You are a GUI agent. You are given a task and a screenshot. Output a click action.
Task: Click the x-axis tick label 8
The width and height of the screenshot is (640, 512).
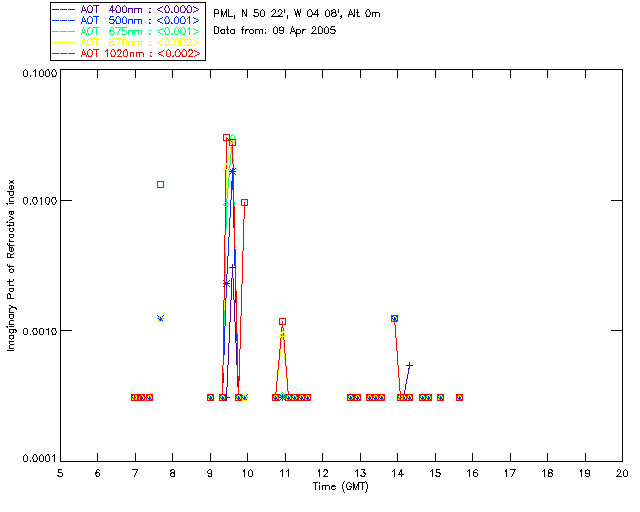pyautogui.click(x=173, y=473)
